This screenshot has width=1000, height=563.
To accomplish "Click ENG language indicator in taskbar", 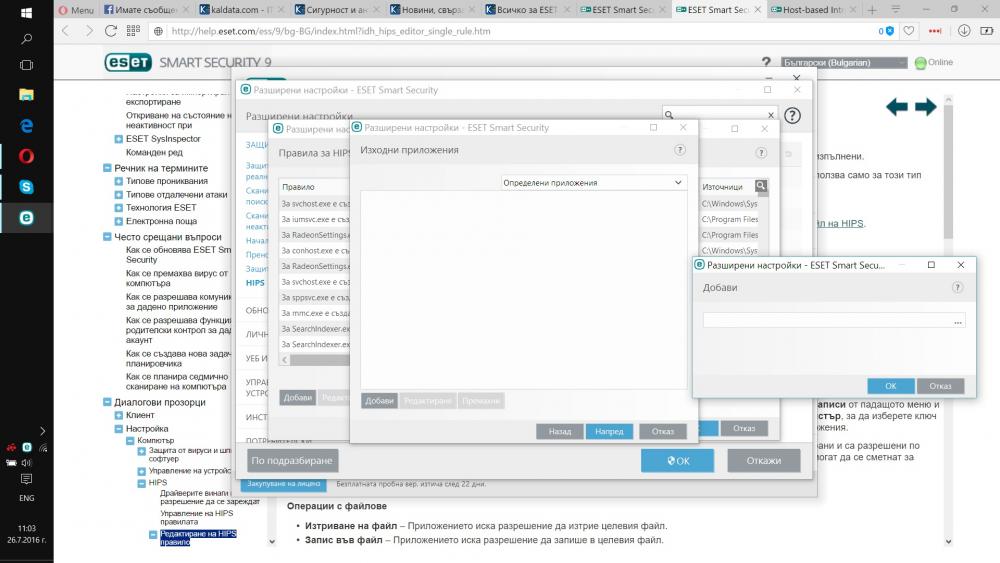I will click(x=26, y=498).
